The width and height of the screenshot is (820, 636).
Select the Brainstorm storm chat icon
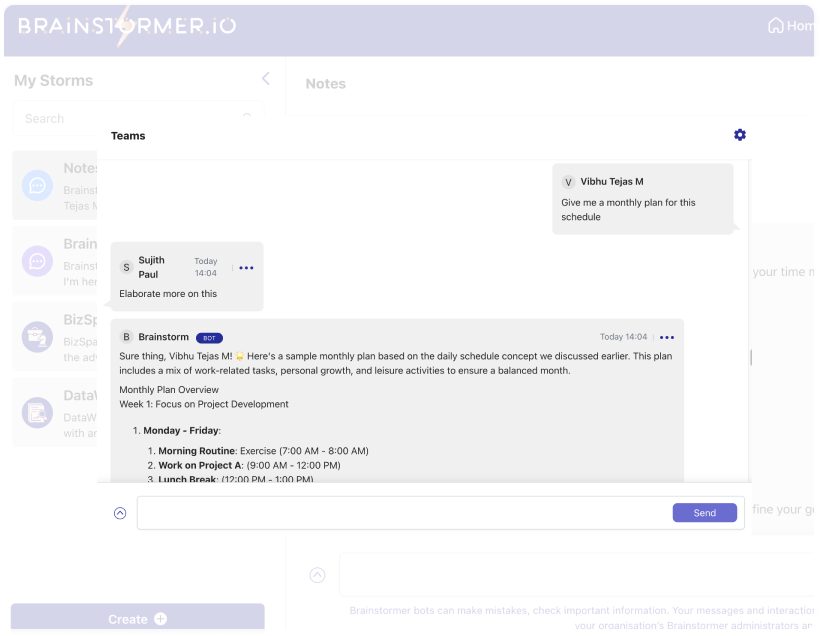click(37, 261)
